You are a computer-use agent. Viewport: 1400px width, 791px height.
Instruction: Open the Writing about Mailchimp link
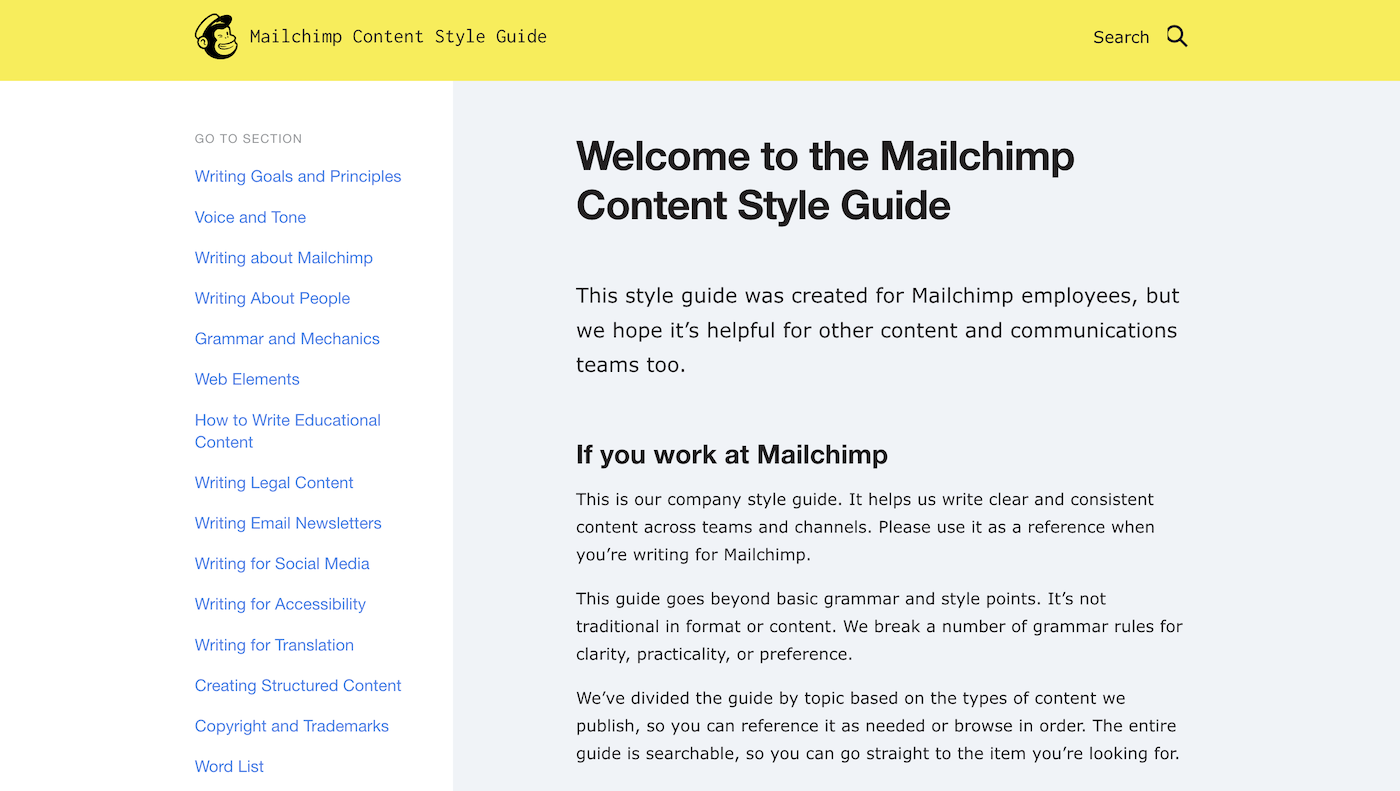(x=284, y=258)
